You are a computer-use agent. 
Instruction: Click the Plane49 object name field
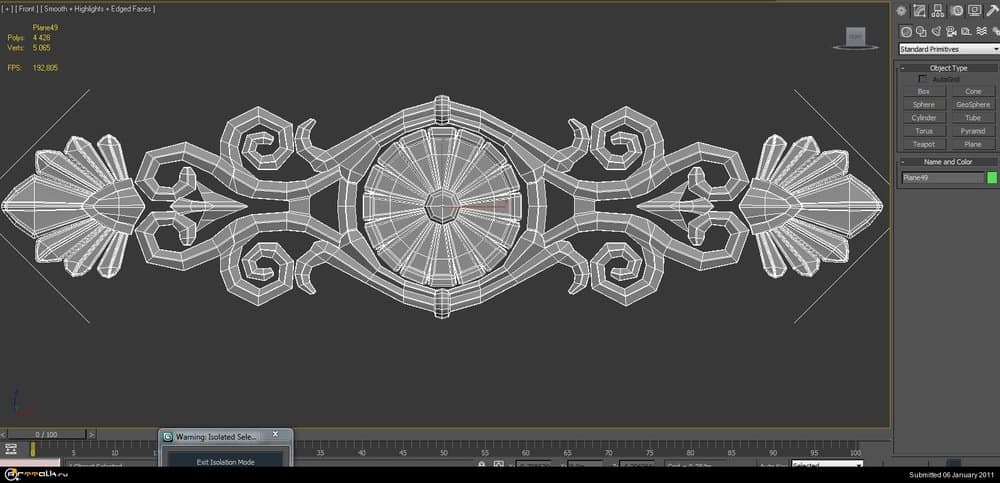point(942,178)
